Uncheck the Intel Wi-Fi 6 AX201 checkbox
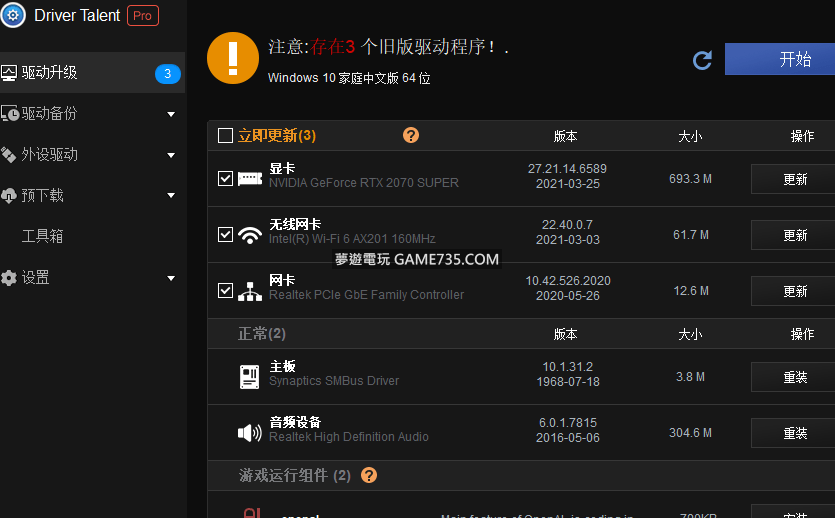835x518 pixels. (x=225, y=235)
